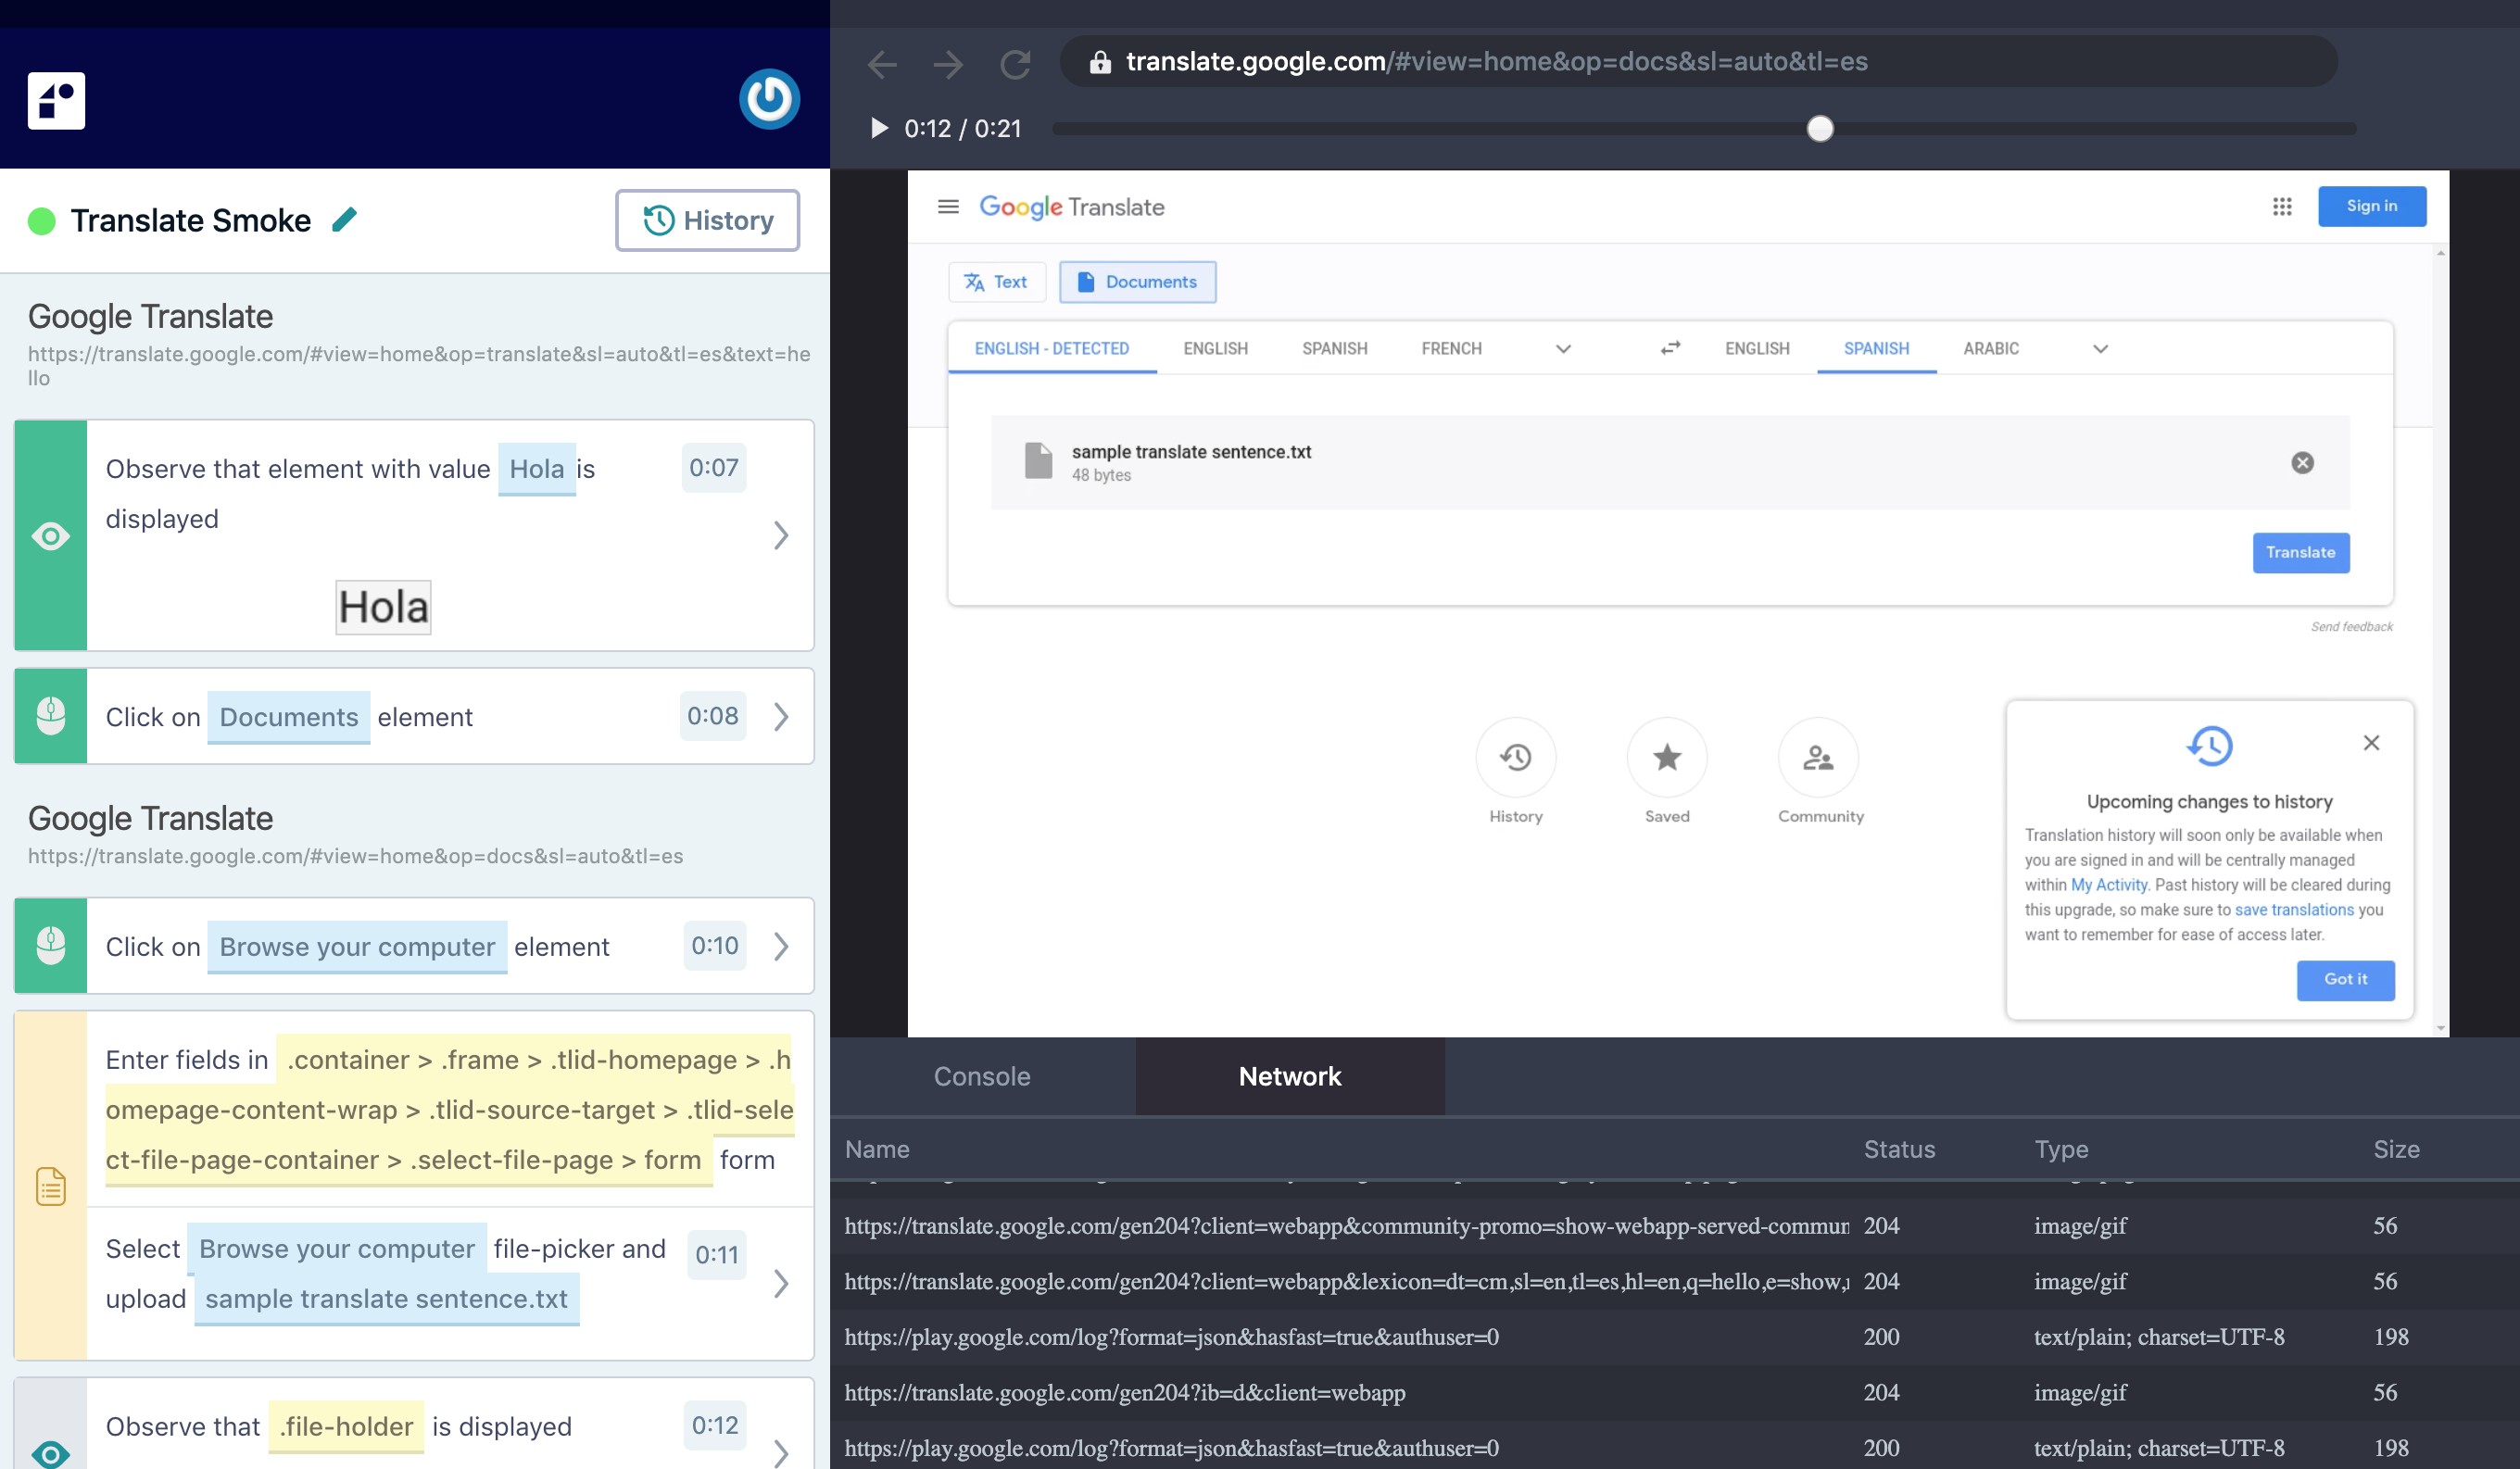Close Upcoming changes to history popup
Viewport: 2520px width, 1469px height.
(x=2371, y=743)
